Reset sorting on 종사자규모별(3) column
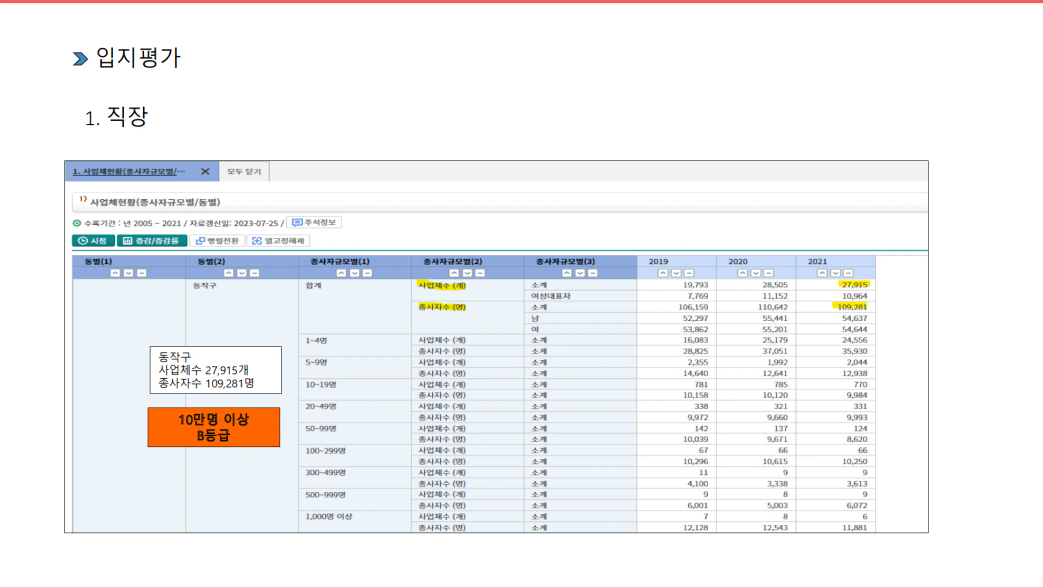This screenshot has height=587, width=1043. (x=593, y=273)
